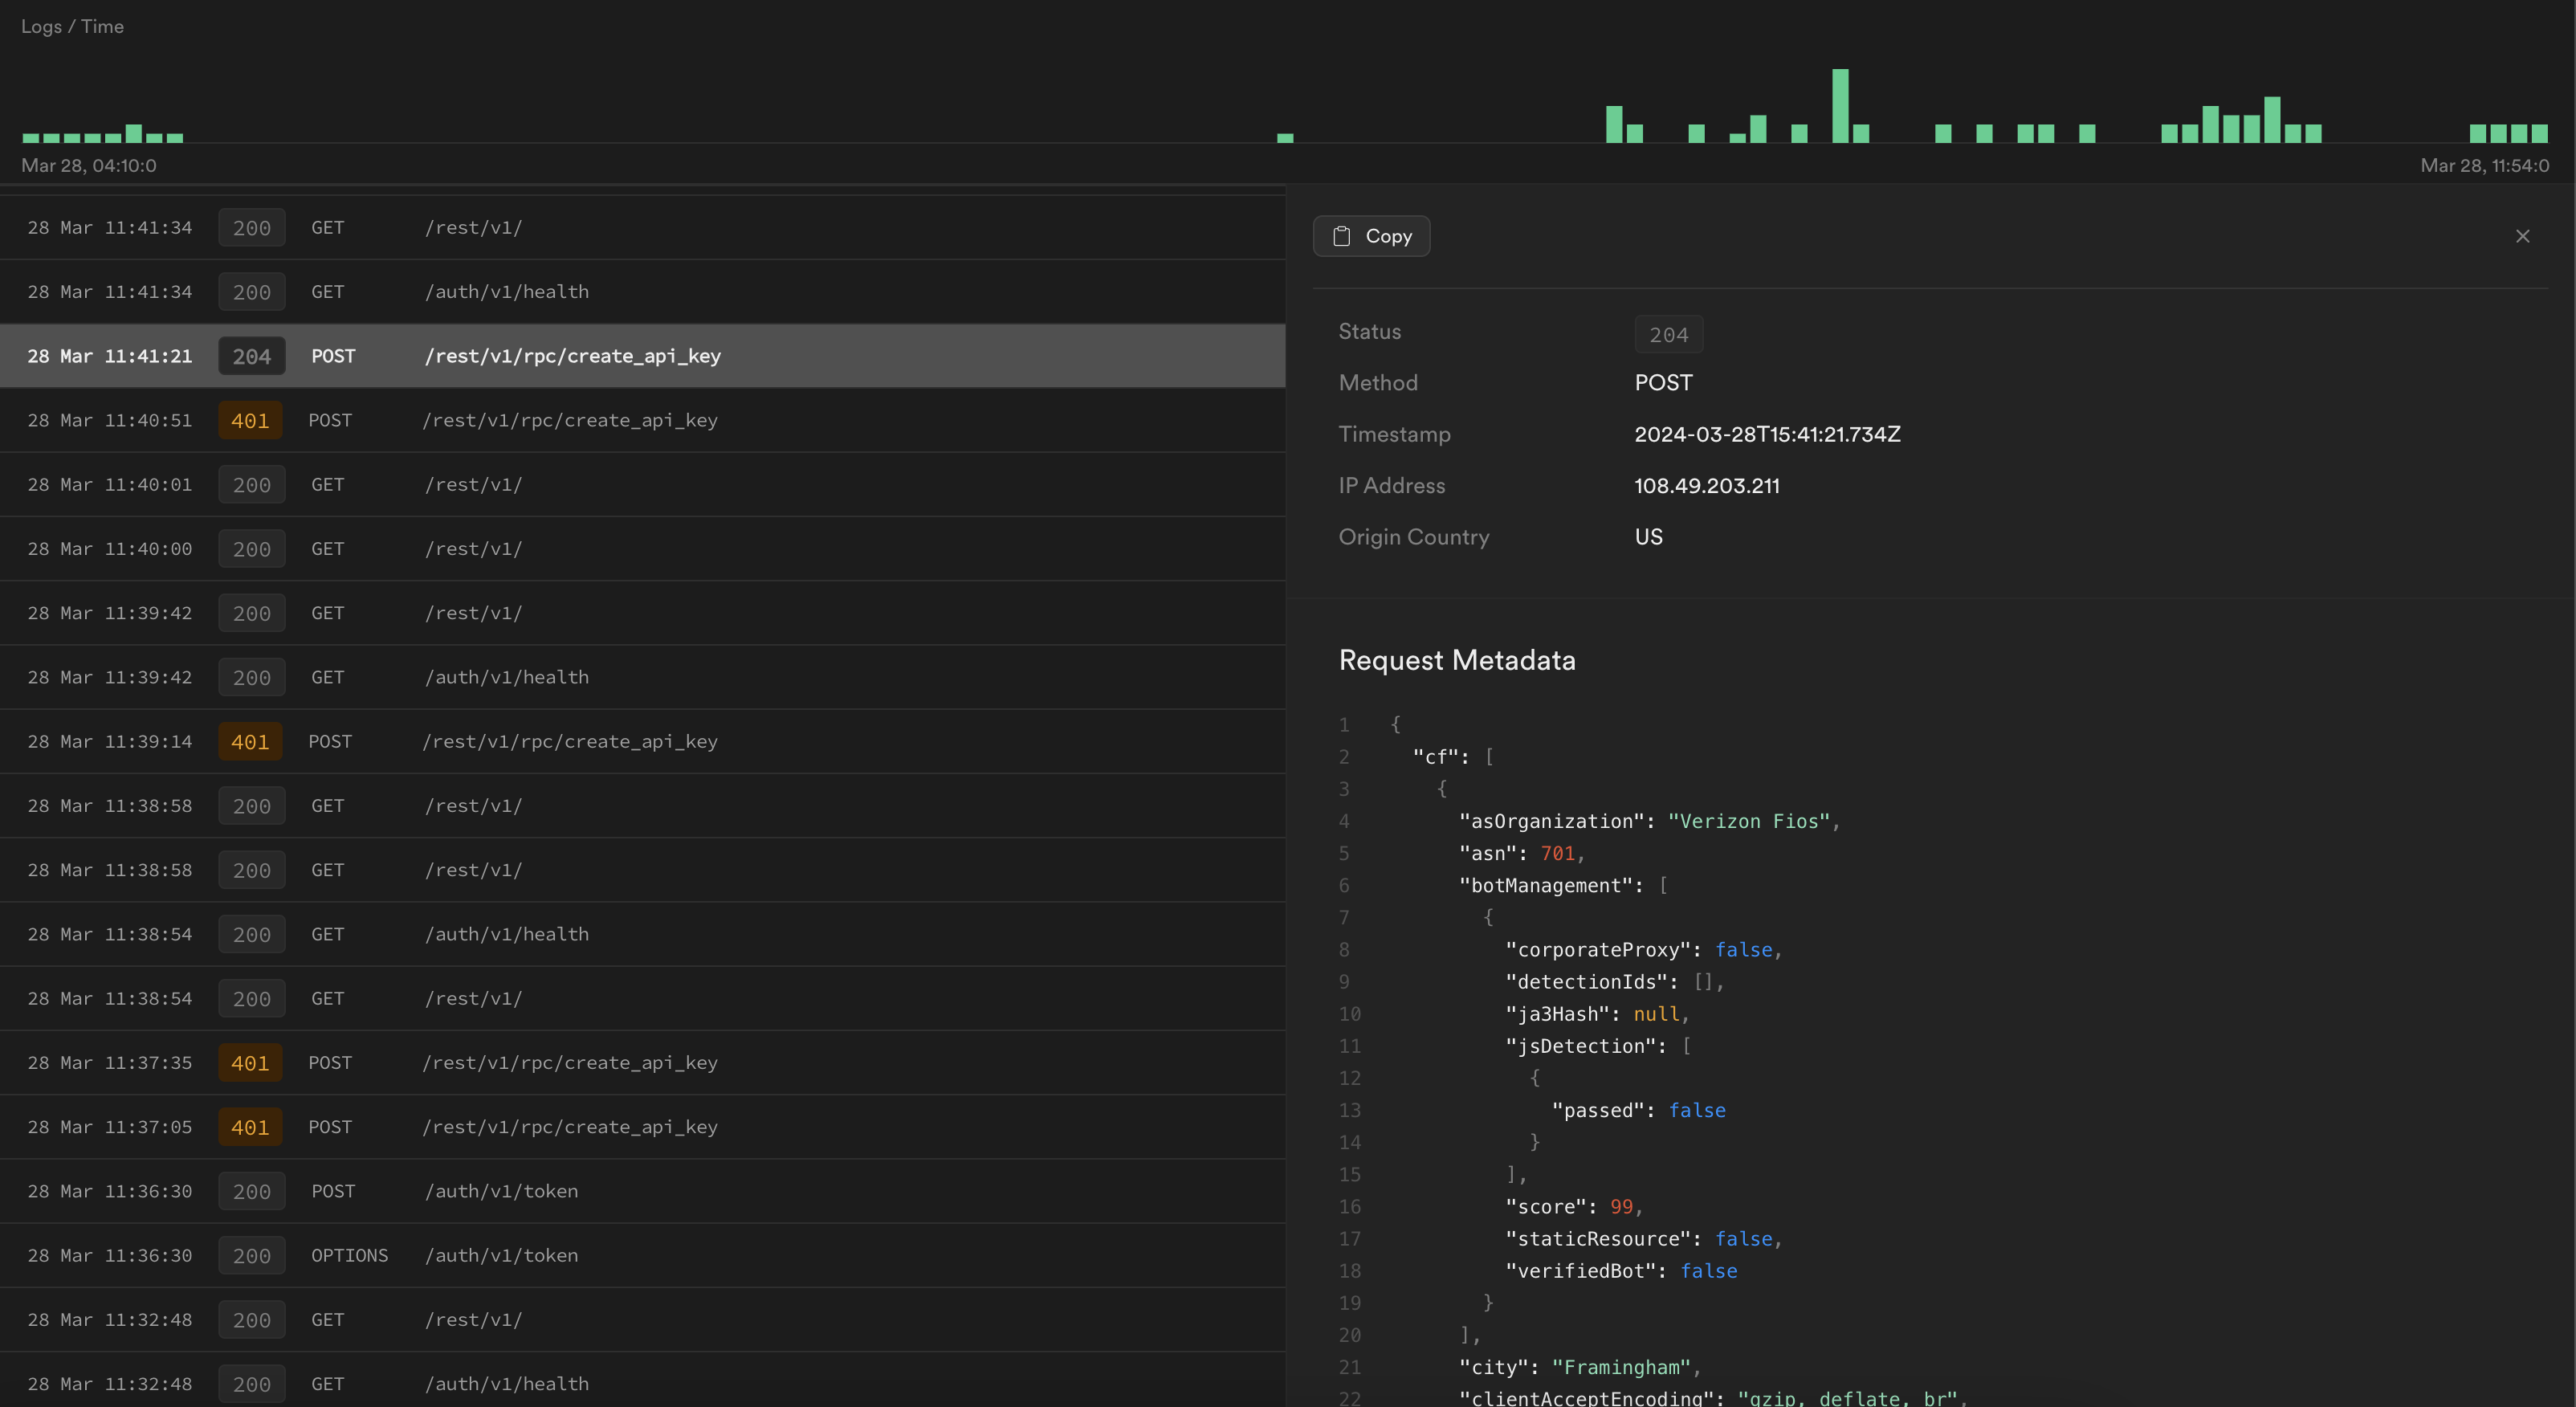This screenshot has height=1407, width=2576.
Task: Open the GET /rest/v1/ row at 11:40:00
Action: coord(642,549)
